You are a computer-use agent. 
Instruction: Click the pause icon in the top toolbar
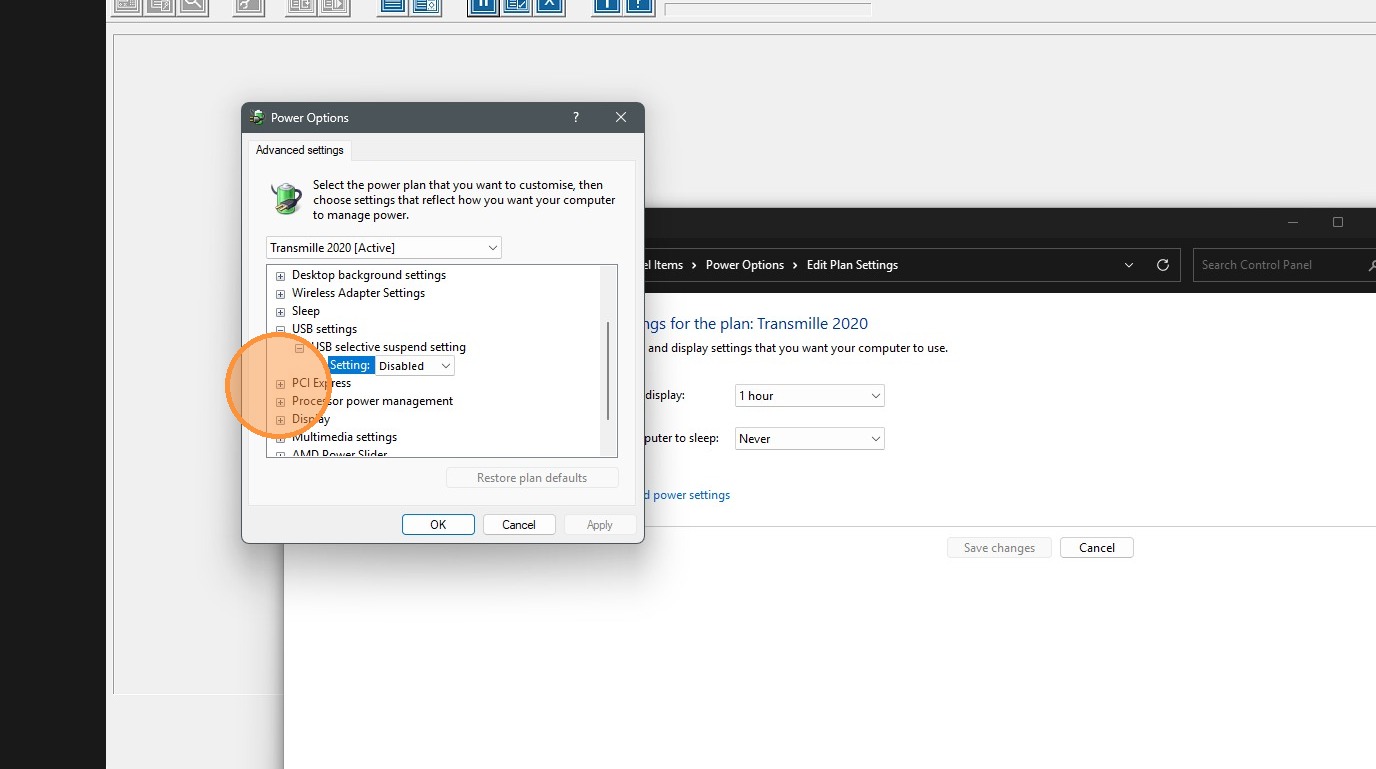[x=483, y=5]
